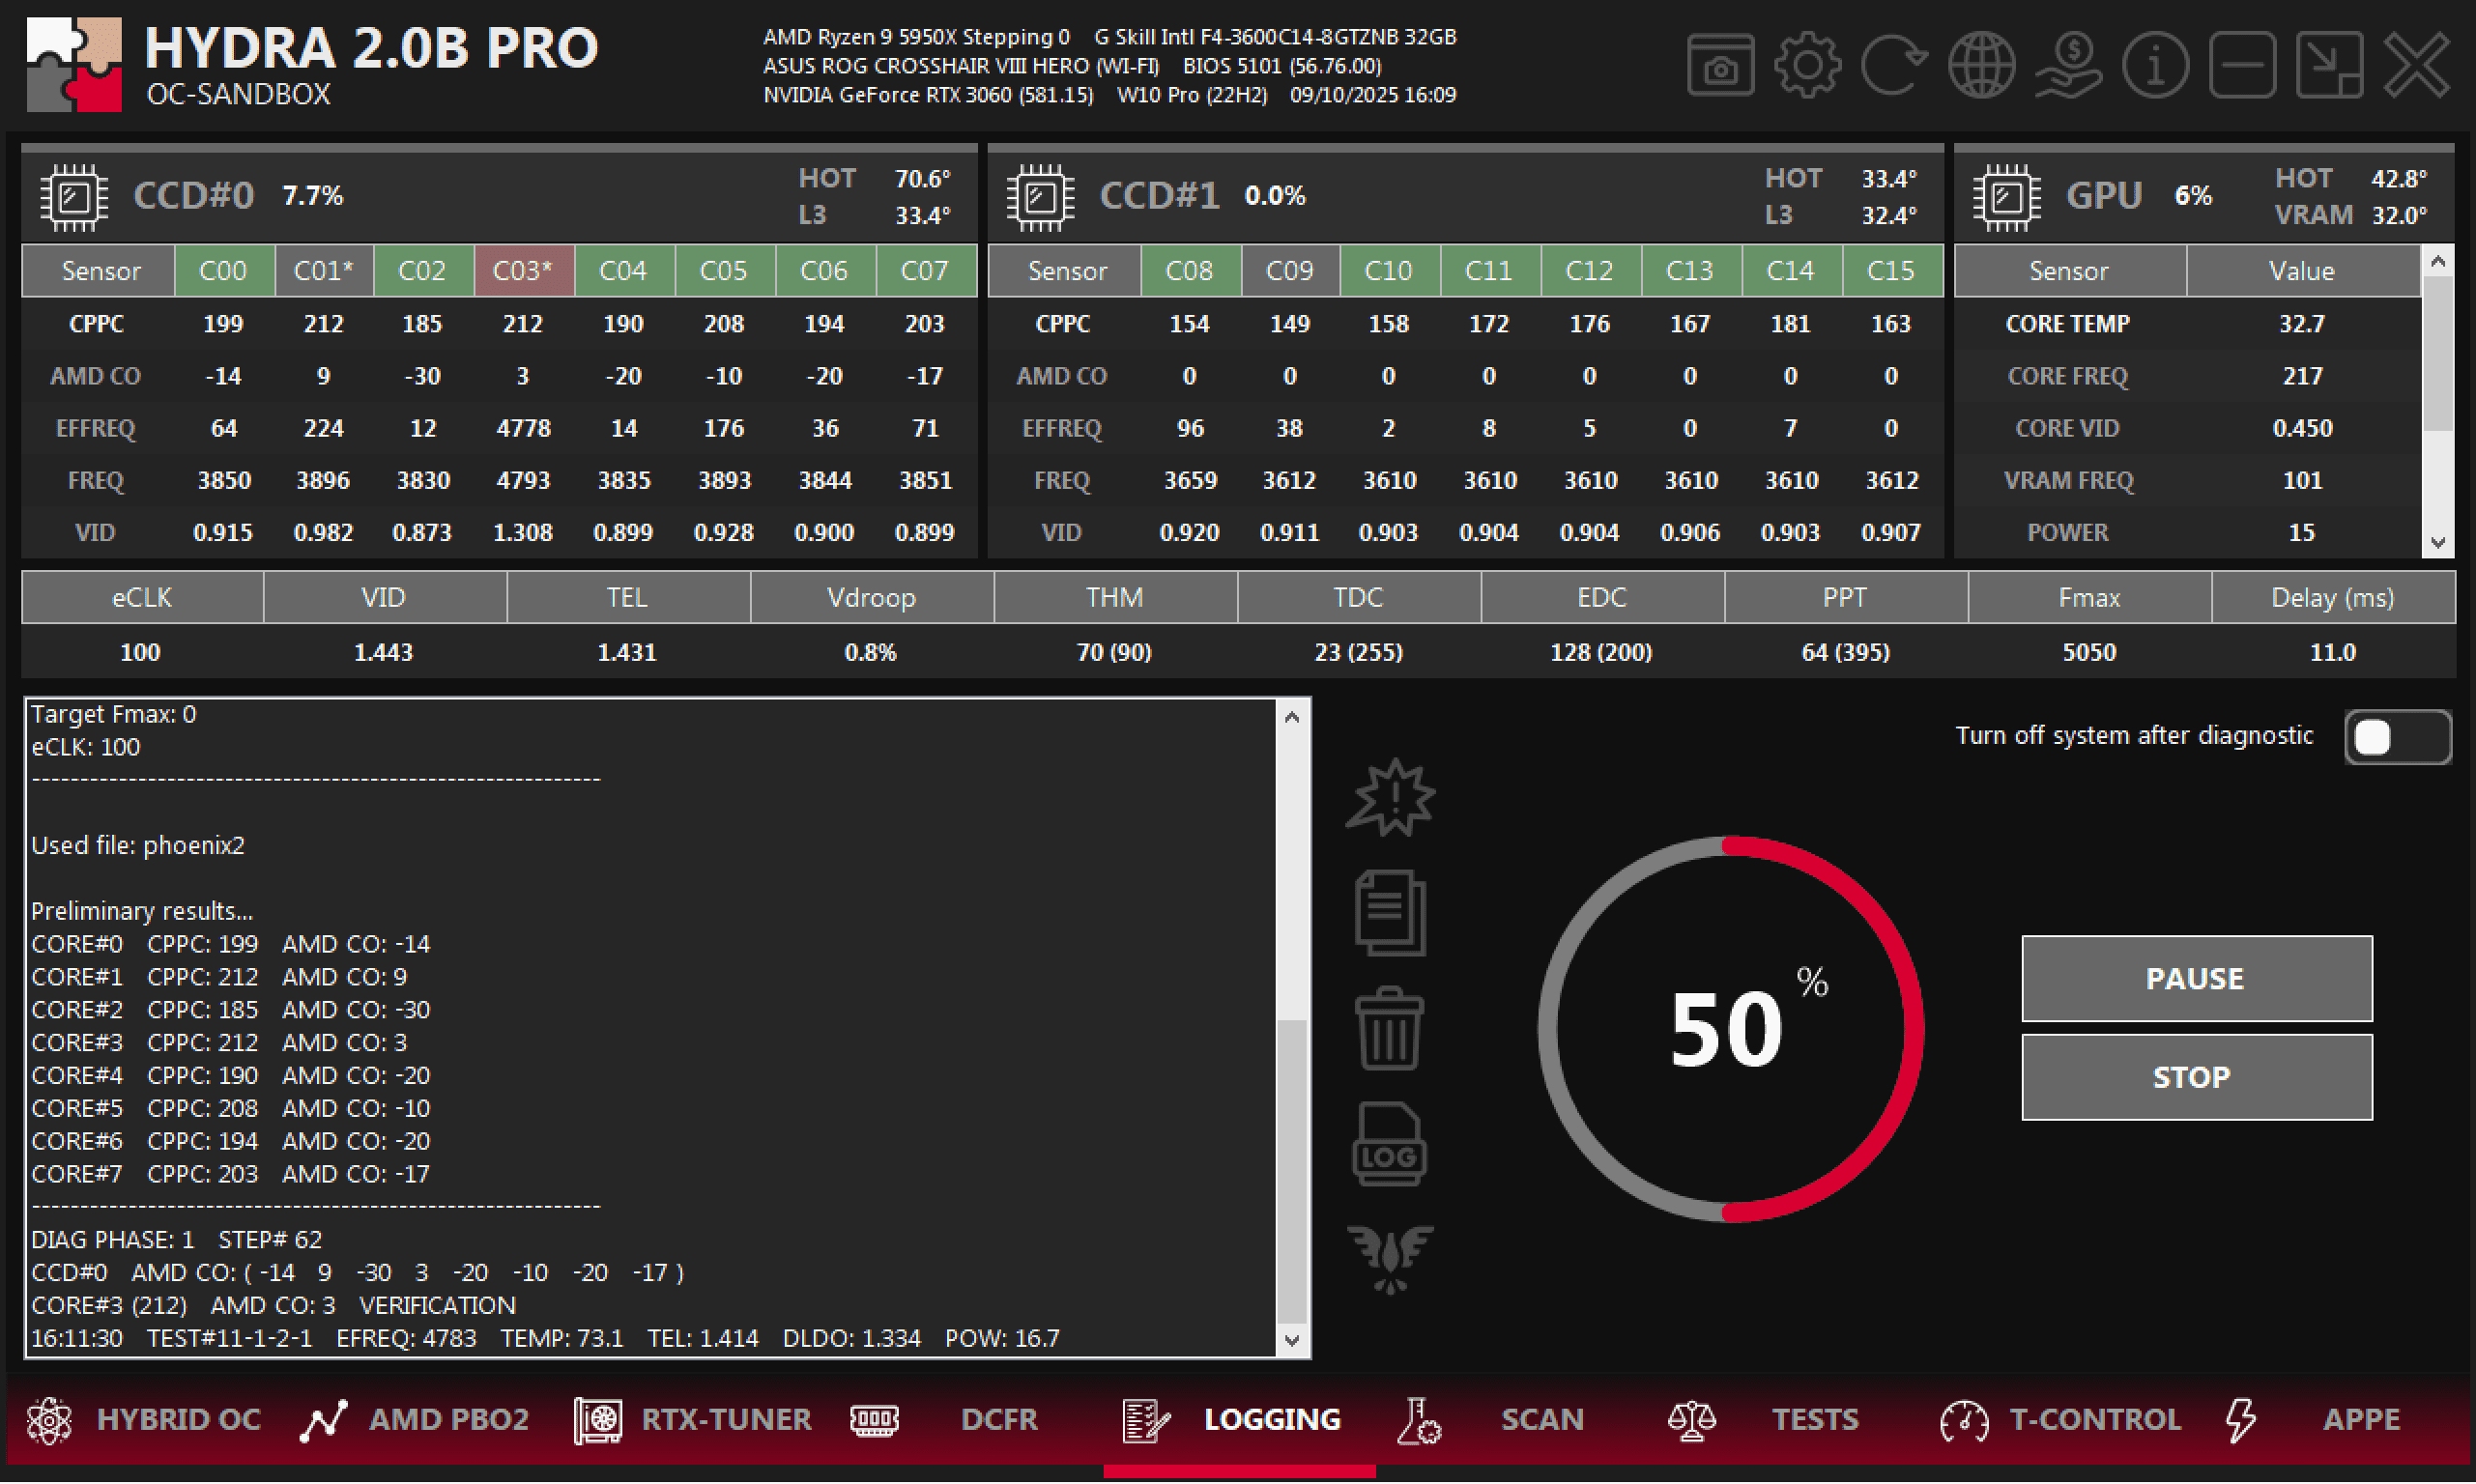Viewport: 2476px width, 1484px height.
Task: Toggle Turn off system after diagnostic
Action: point(2396,738)
